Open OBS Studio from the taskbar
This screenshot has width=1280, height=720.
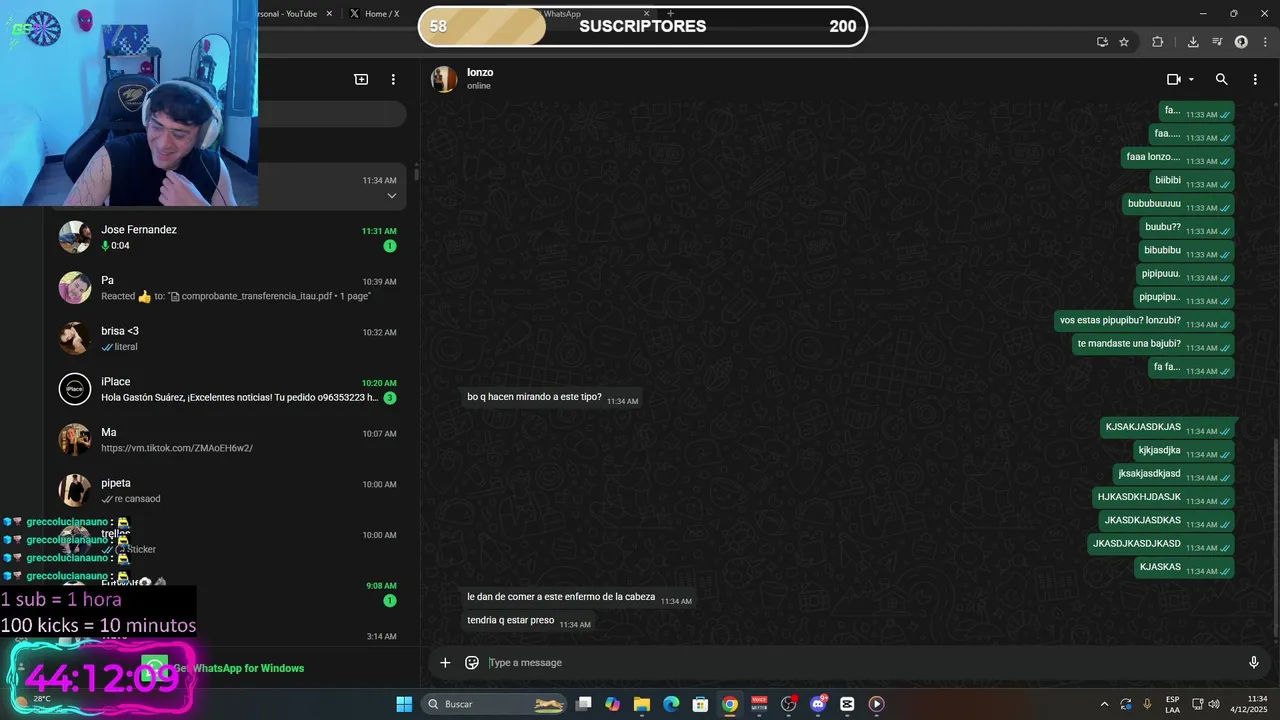click(789, 704)
